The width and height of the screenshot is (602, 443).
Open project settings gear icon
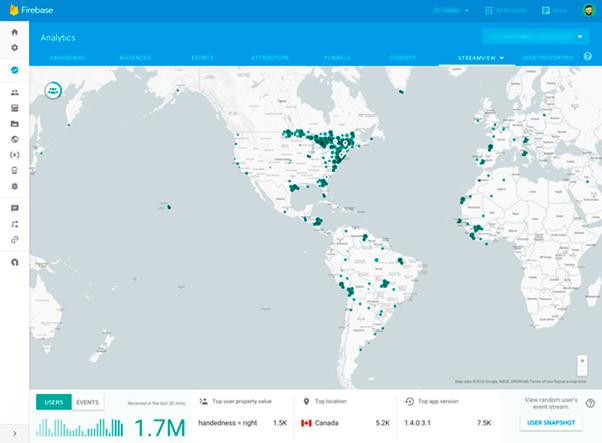(x=14, y=48)
